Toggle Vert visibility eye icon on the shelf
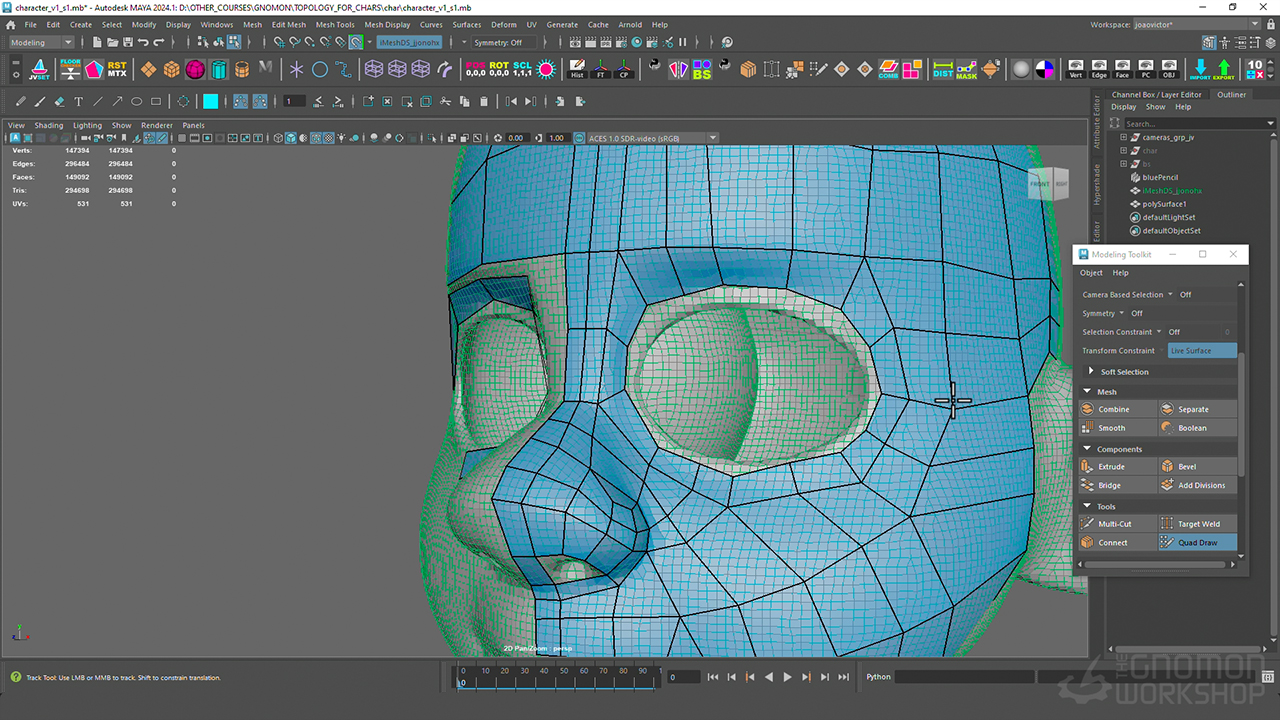This screenshot has width=1280, height=720. click(1076, 69)
